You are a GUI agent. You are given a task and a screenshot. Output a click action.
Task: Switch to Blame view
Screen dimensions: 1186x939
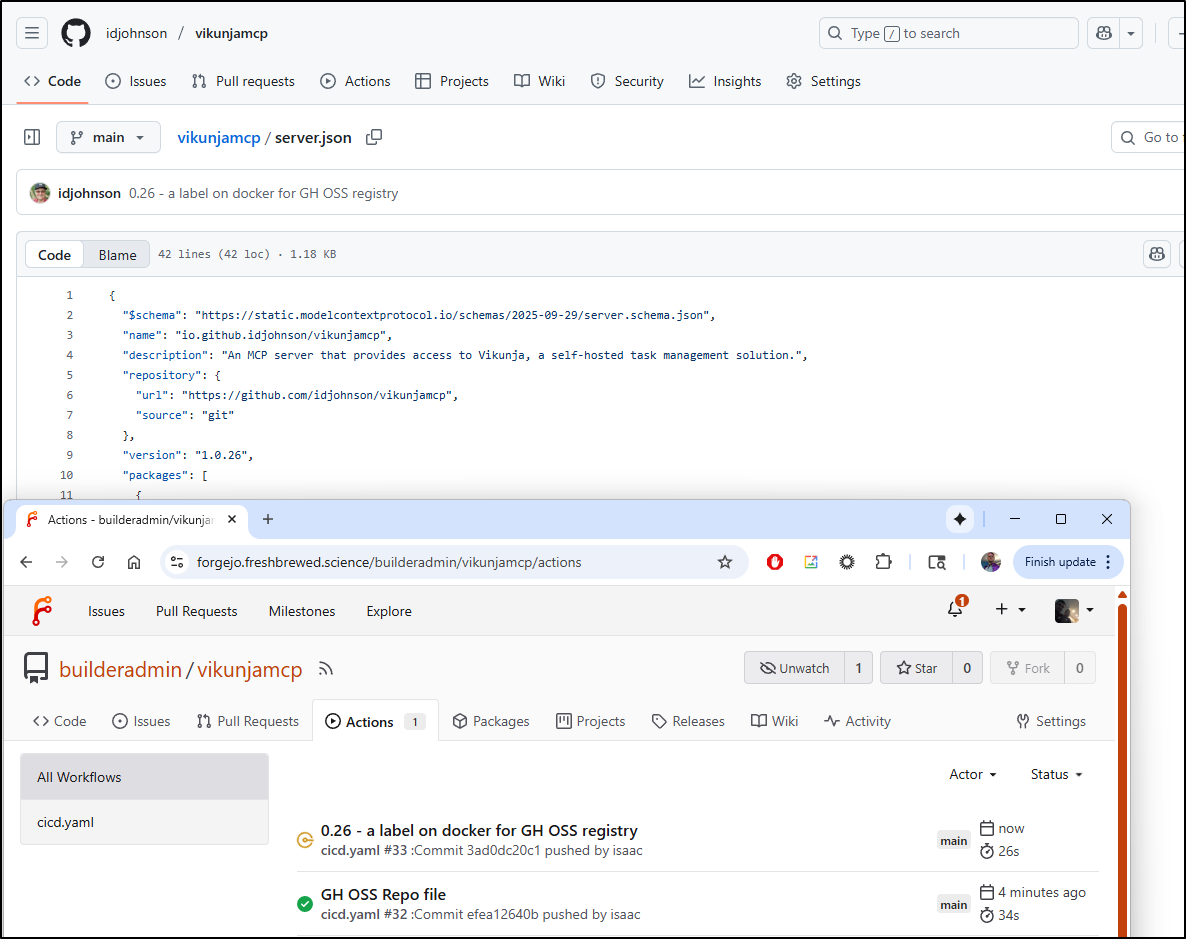pos(117,255)
